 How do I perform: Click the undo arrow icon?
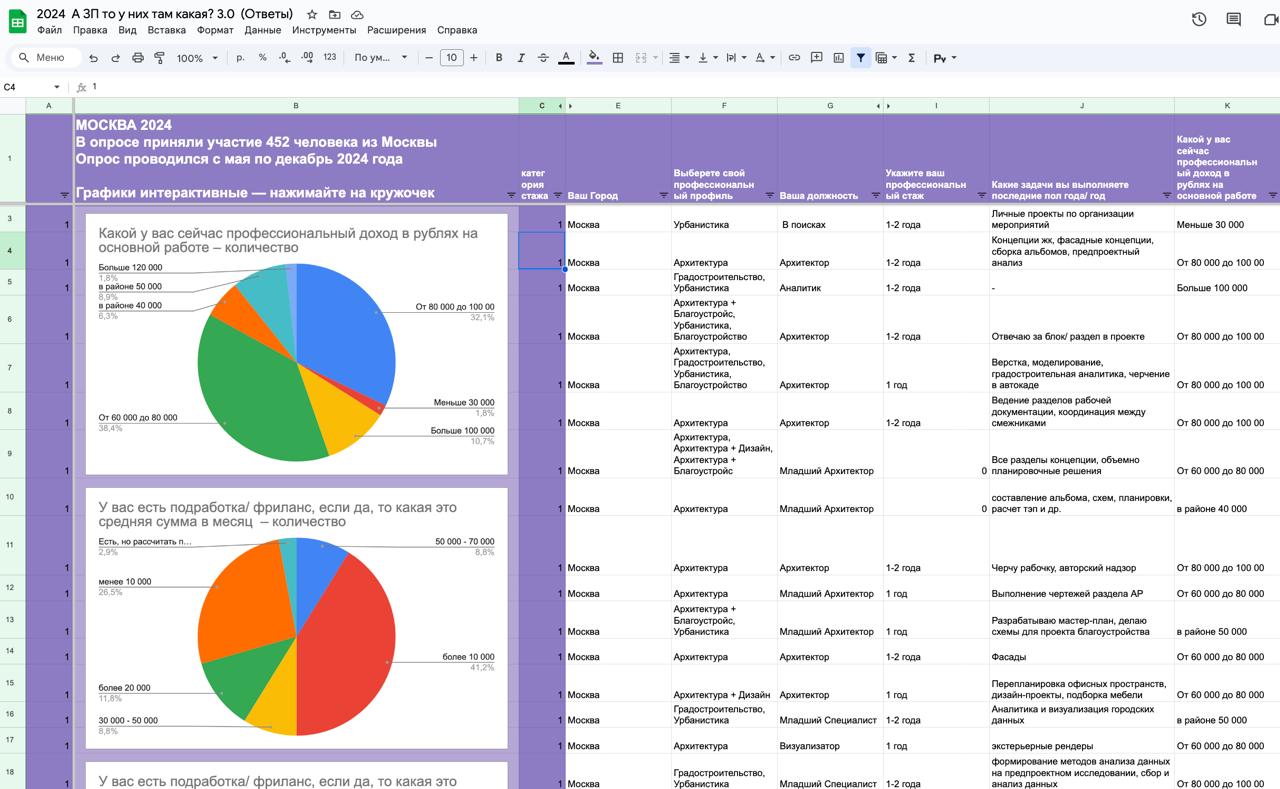click(x=94, y=58)
